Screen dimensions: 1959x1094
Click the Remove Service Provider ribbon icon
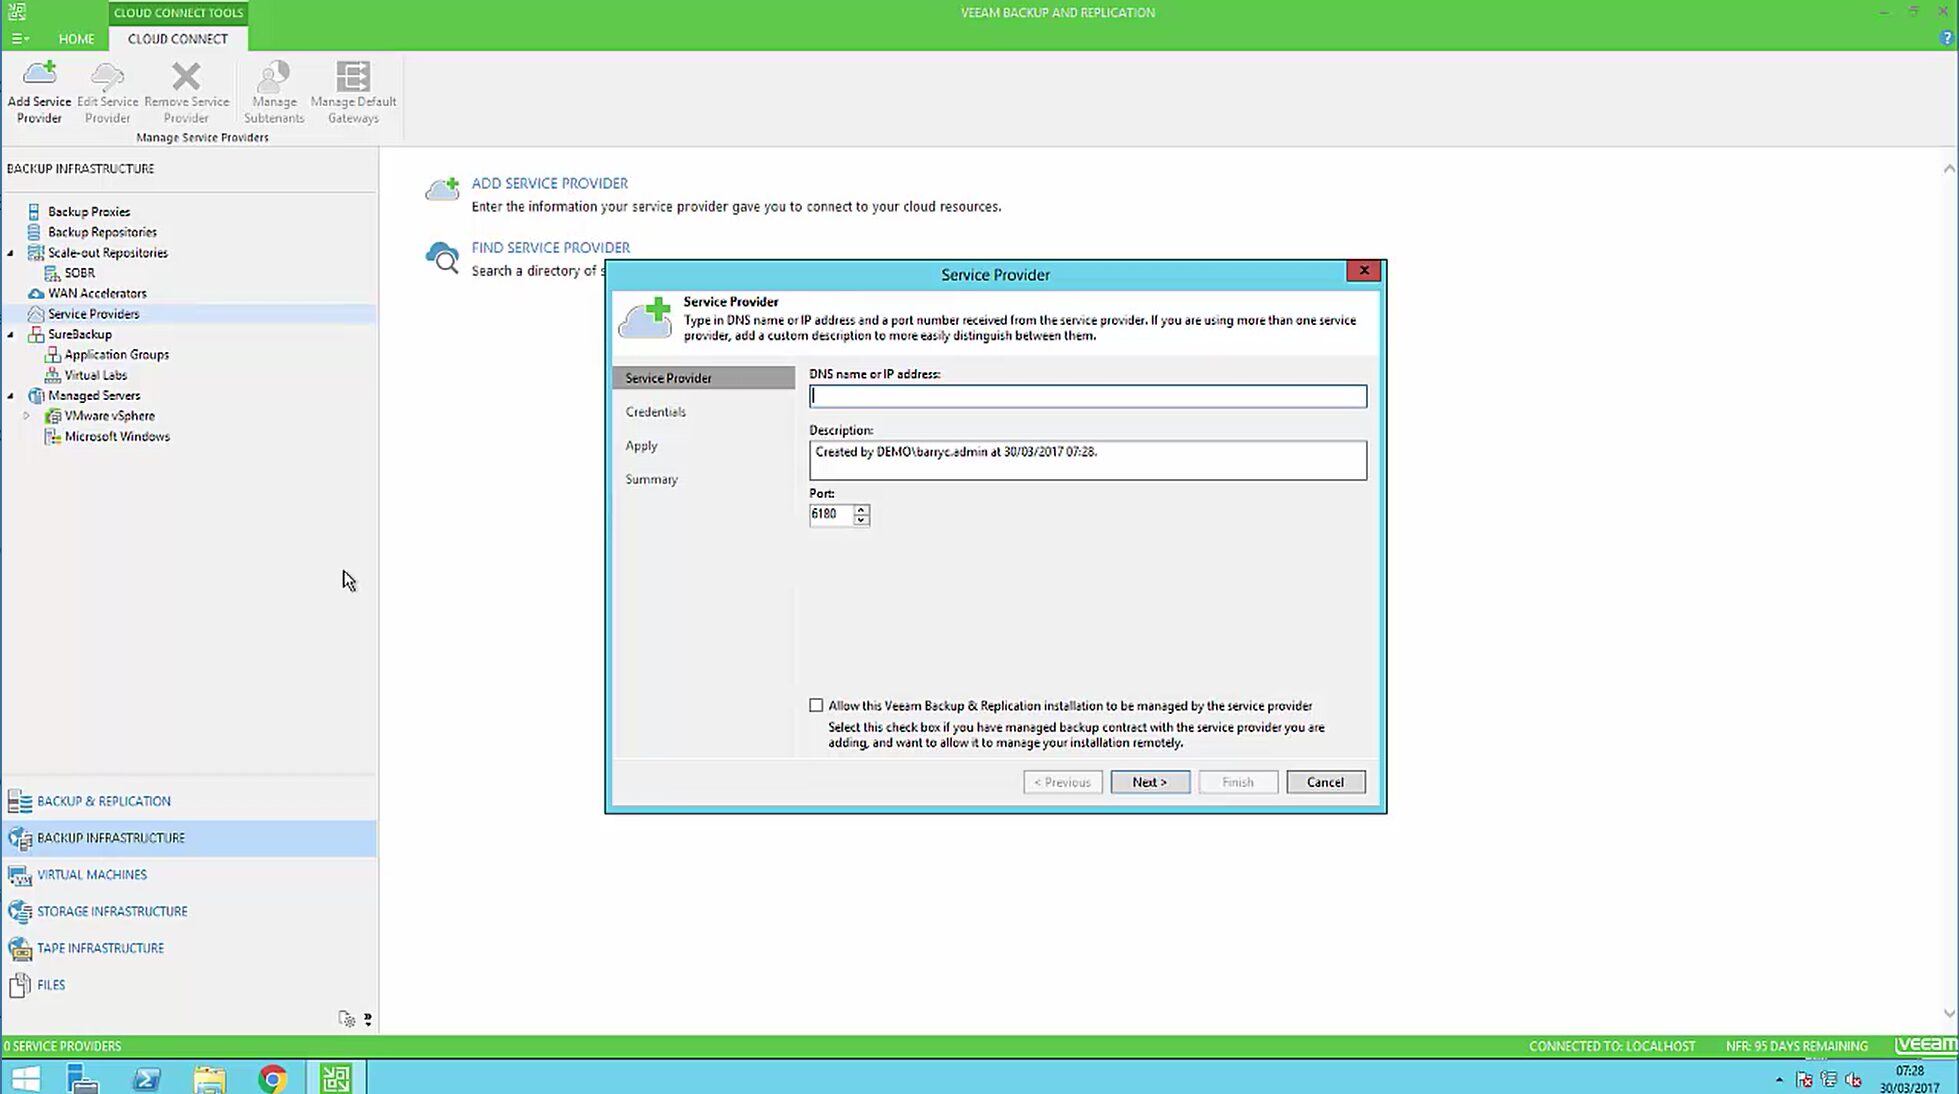click(x=186, y=92)
